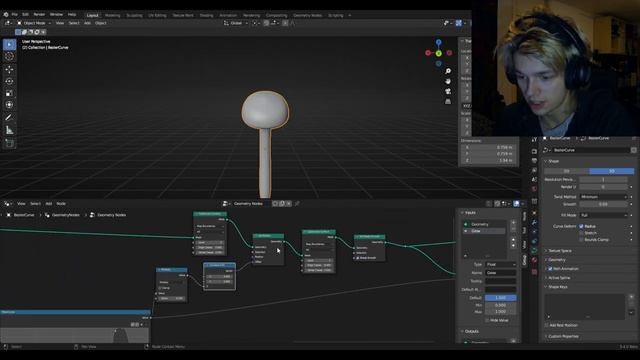Adjust the Smooth slider value

click(603, 204)
